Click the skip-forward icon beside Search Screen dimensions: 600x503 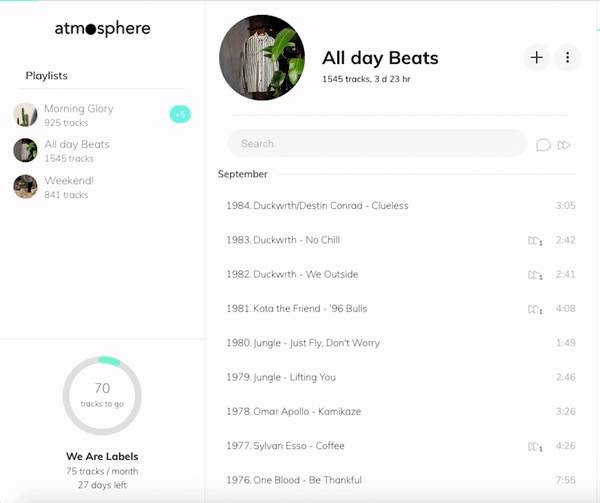coord(564,145)
